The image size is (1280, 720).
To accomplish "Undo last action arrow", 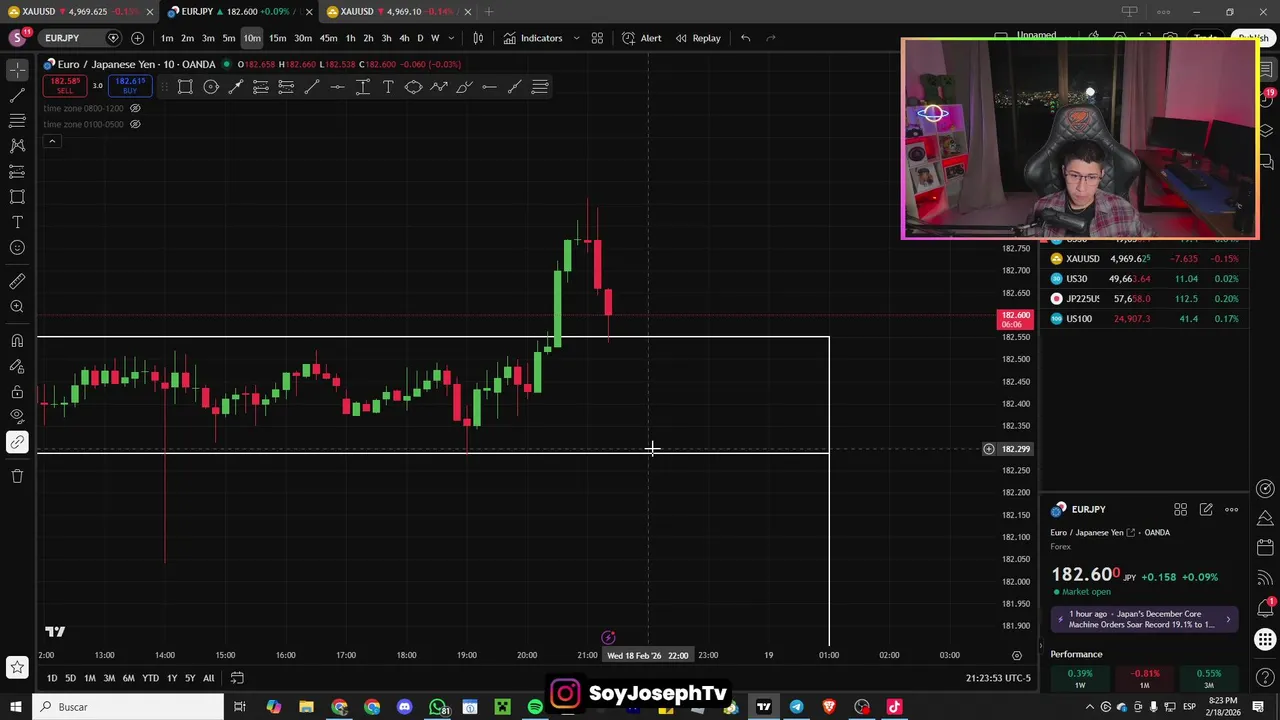I will [x=745, y=38].
